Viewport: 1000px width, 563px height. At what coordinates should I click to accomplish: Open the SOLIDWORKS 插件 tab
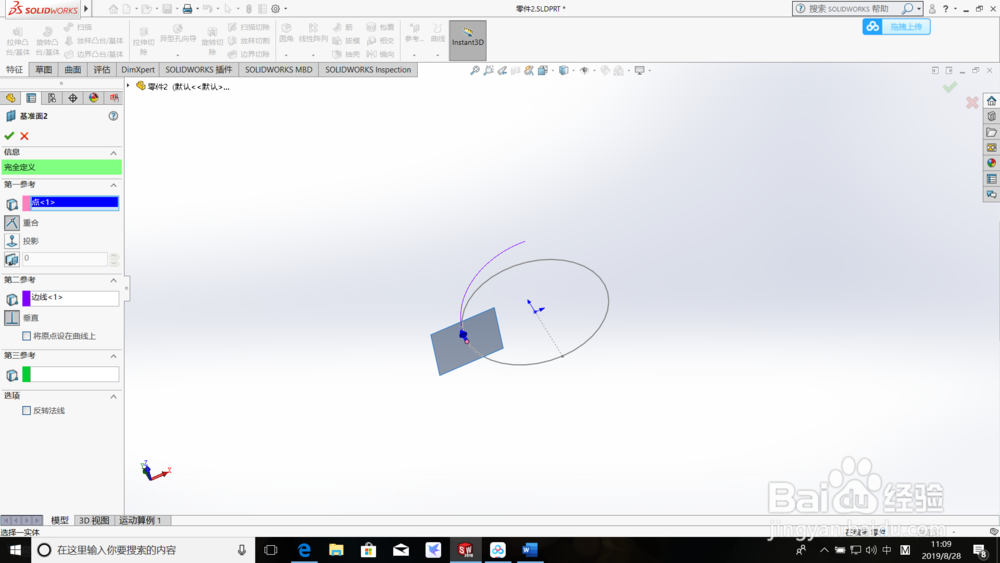[x=199, y=69]
